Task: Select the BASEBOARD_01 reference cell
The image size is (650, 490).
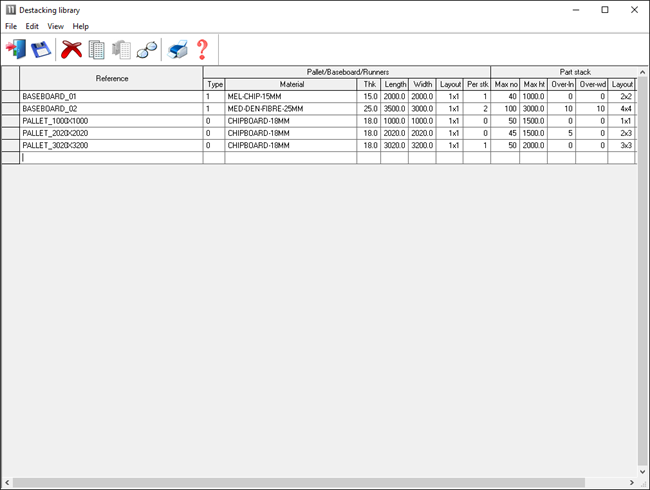Action: tap(110, 96)
